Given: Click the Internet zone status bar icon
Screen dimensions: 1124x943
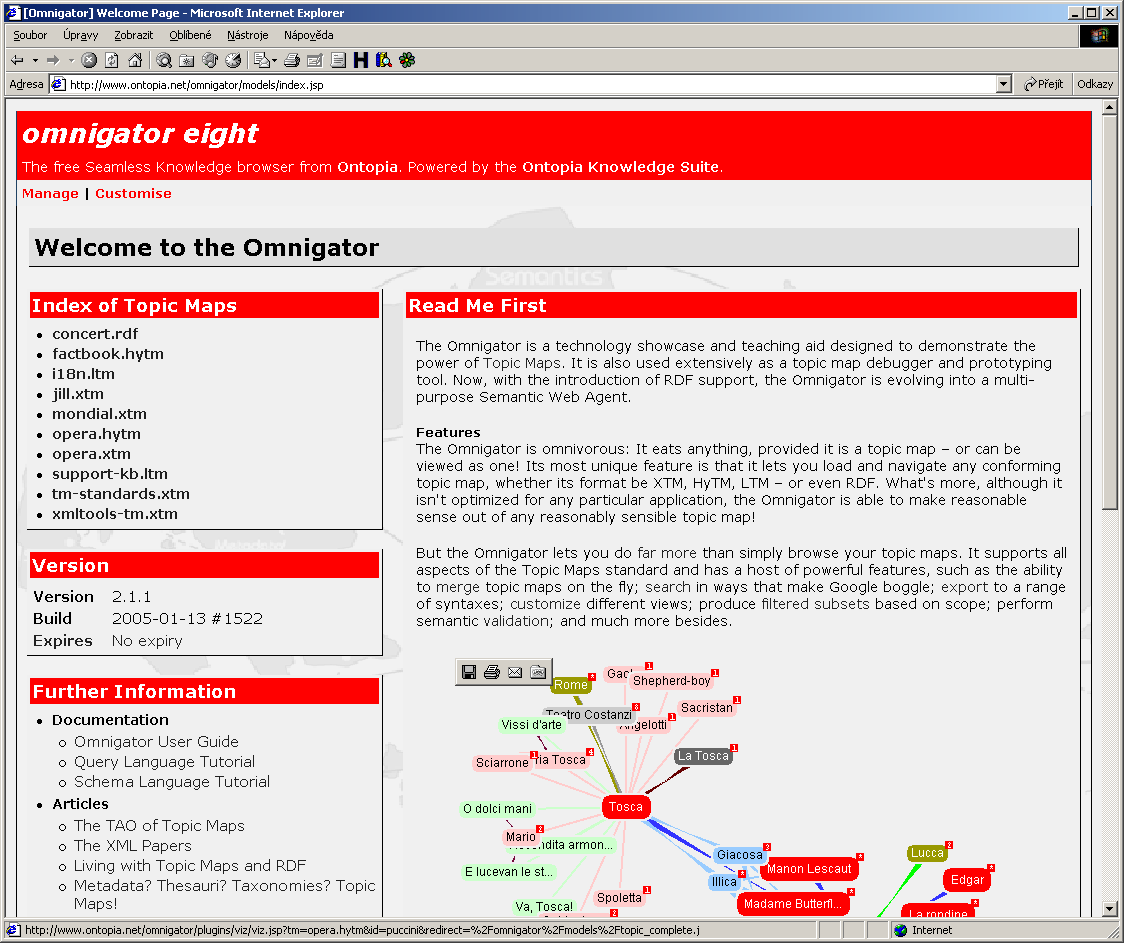Looking at the screenshot, I should 901,930.
